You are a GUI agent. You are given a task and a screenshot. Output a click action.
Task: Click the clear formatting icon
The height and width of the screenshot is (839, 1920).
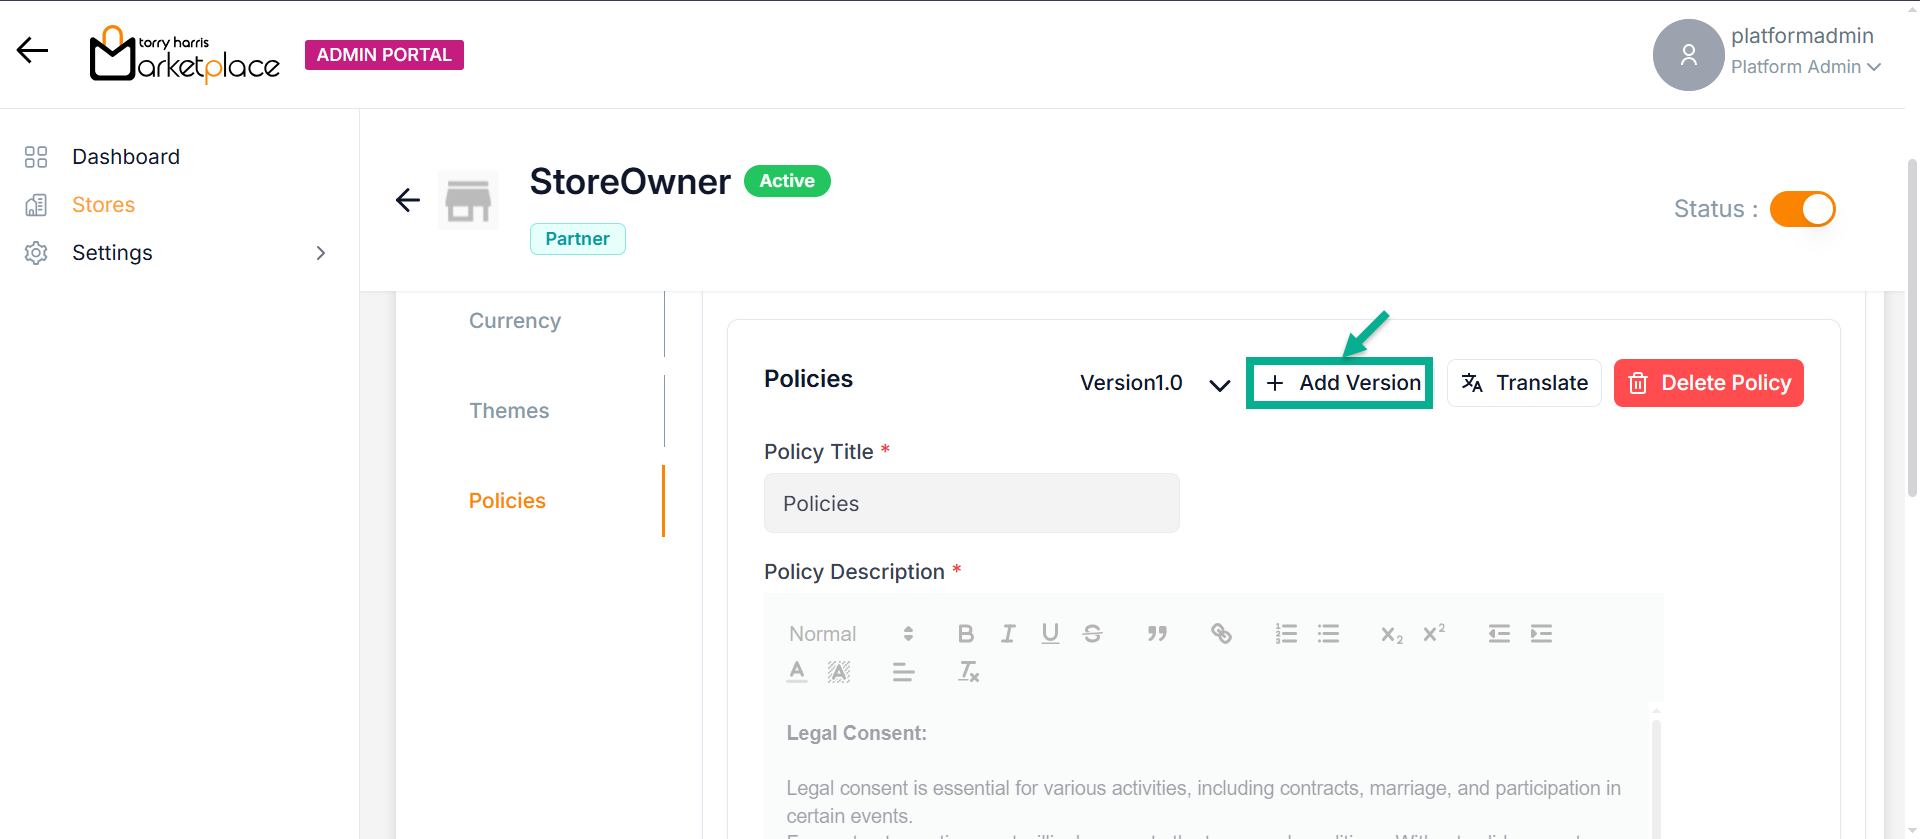click(x=968, y=672)
